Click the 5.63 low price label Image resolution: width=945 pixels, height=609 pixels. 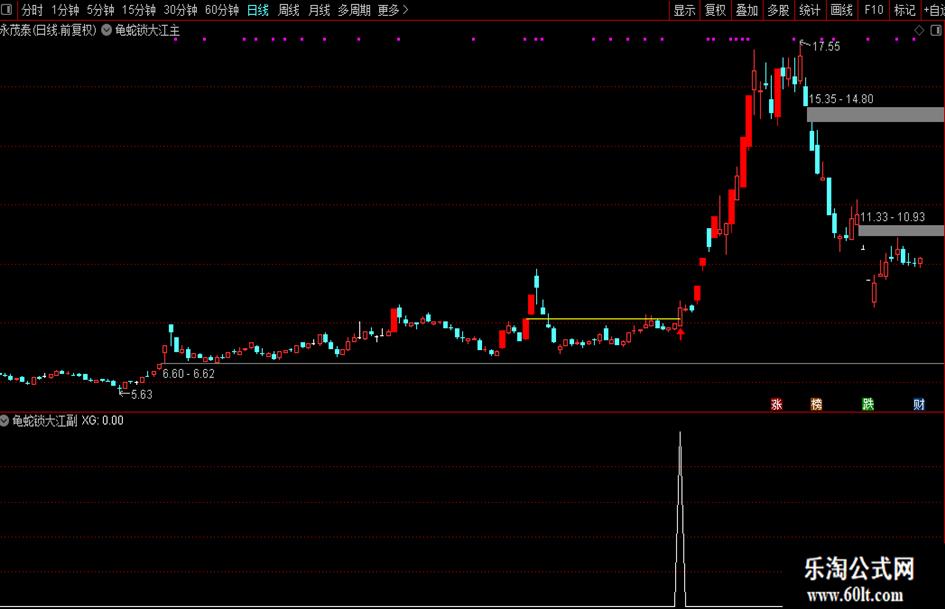coord(142,394)
